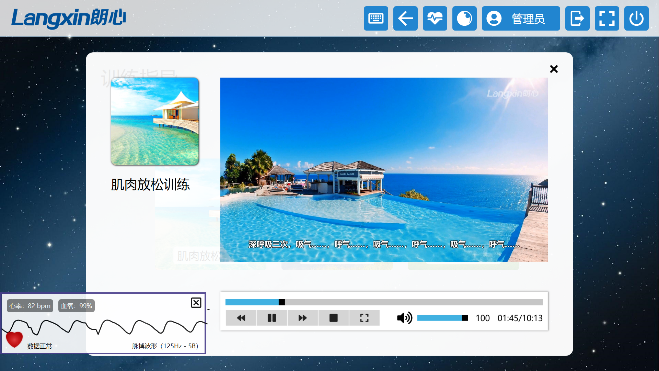The image size is (659, 371).
Task: Rewind the relaxation video
Action: [x=241, y=318]
